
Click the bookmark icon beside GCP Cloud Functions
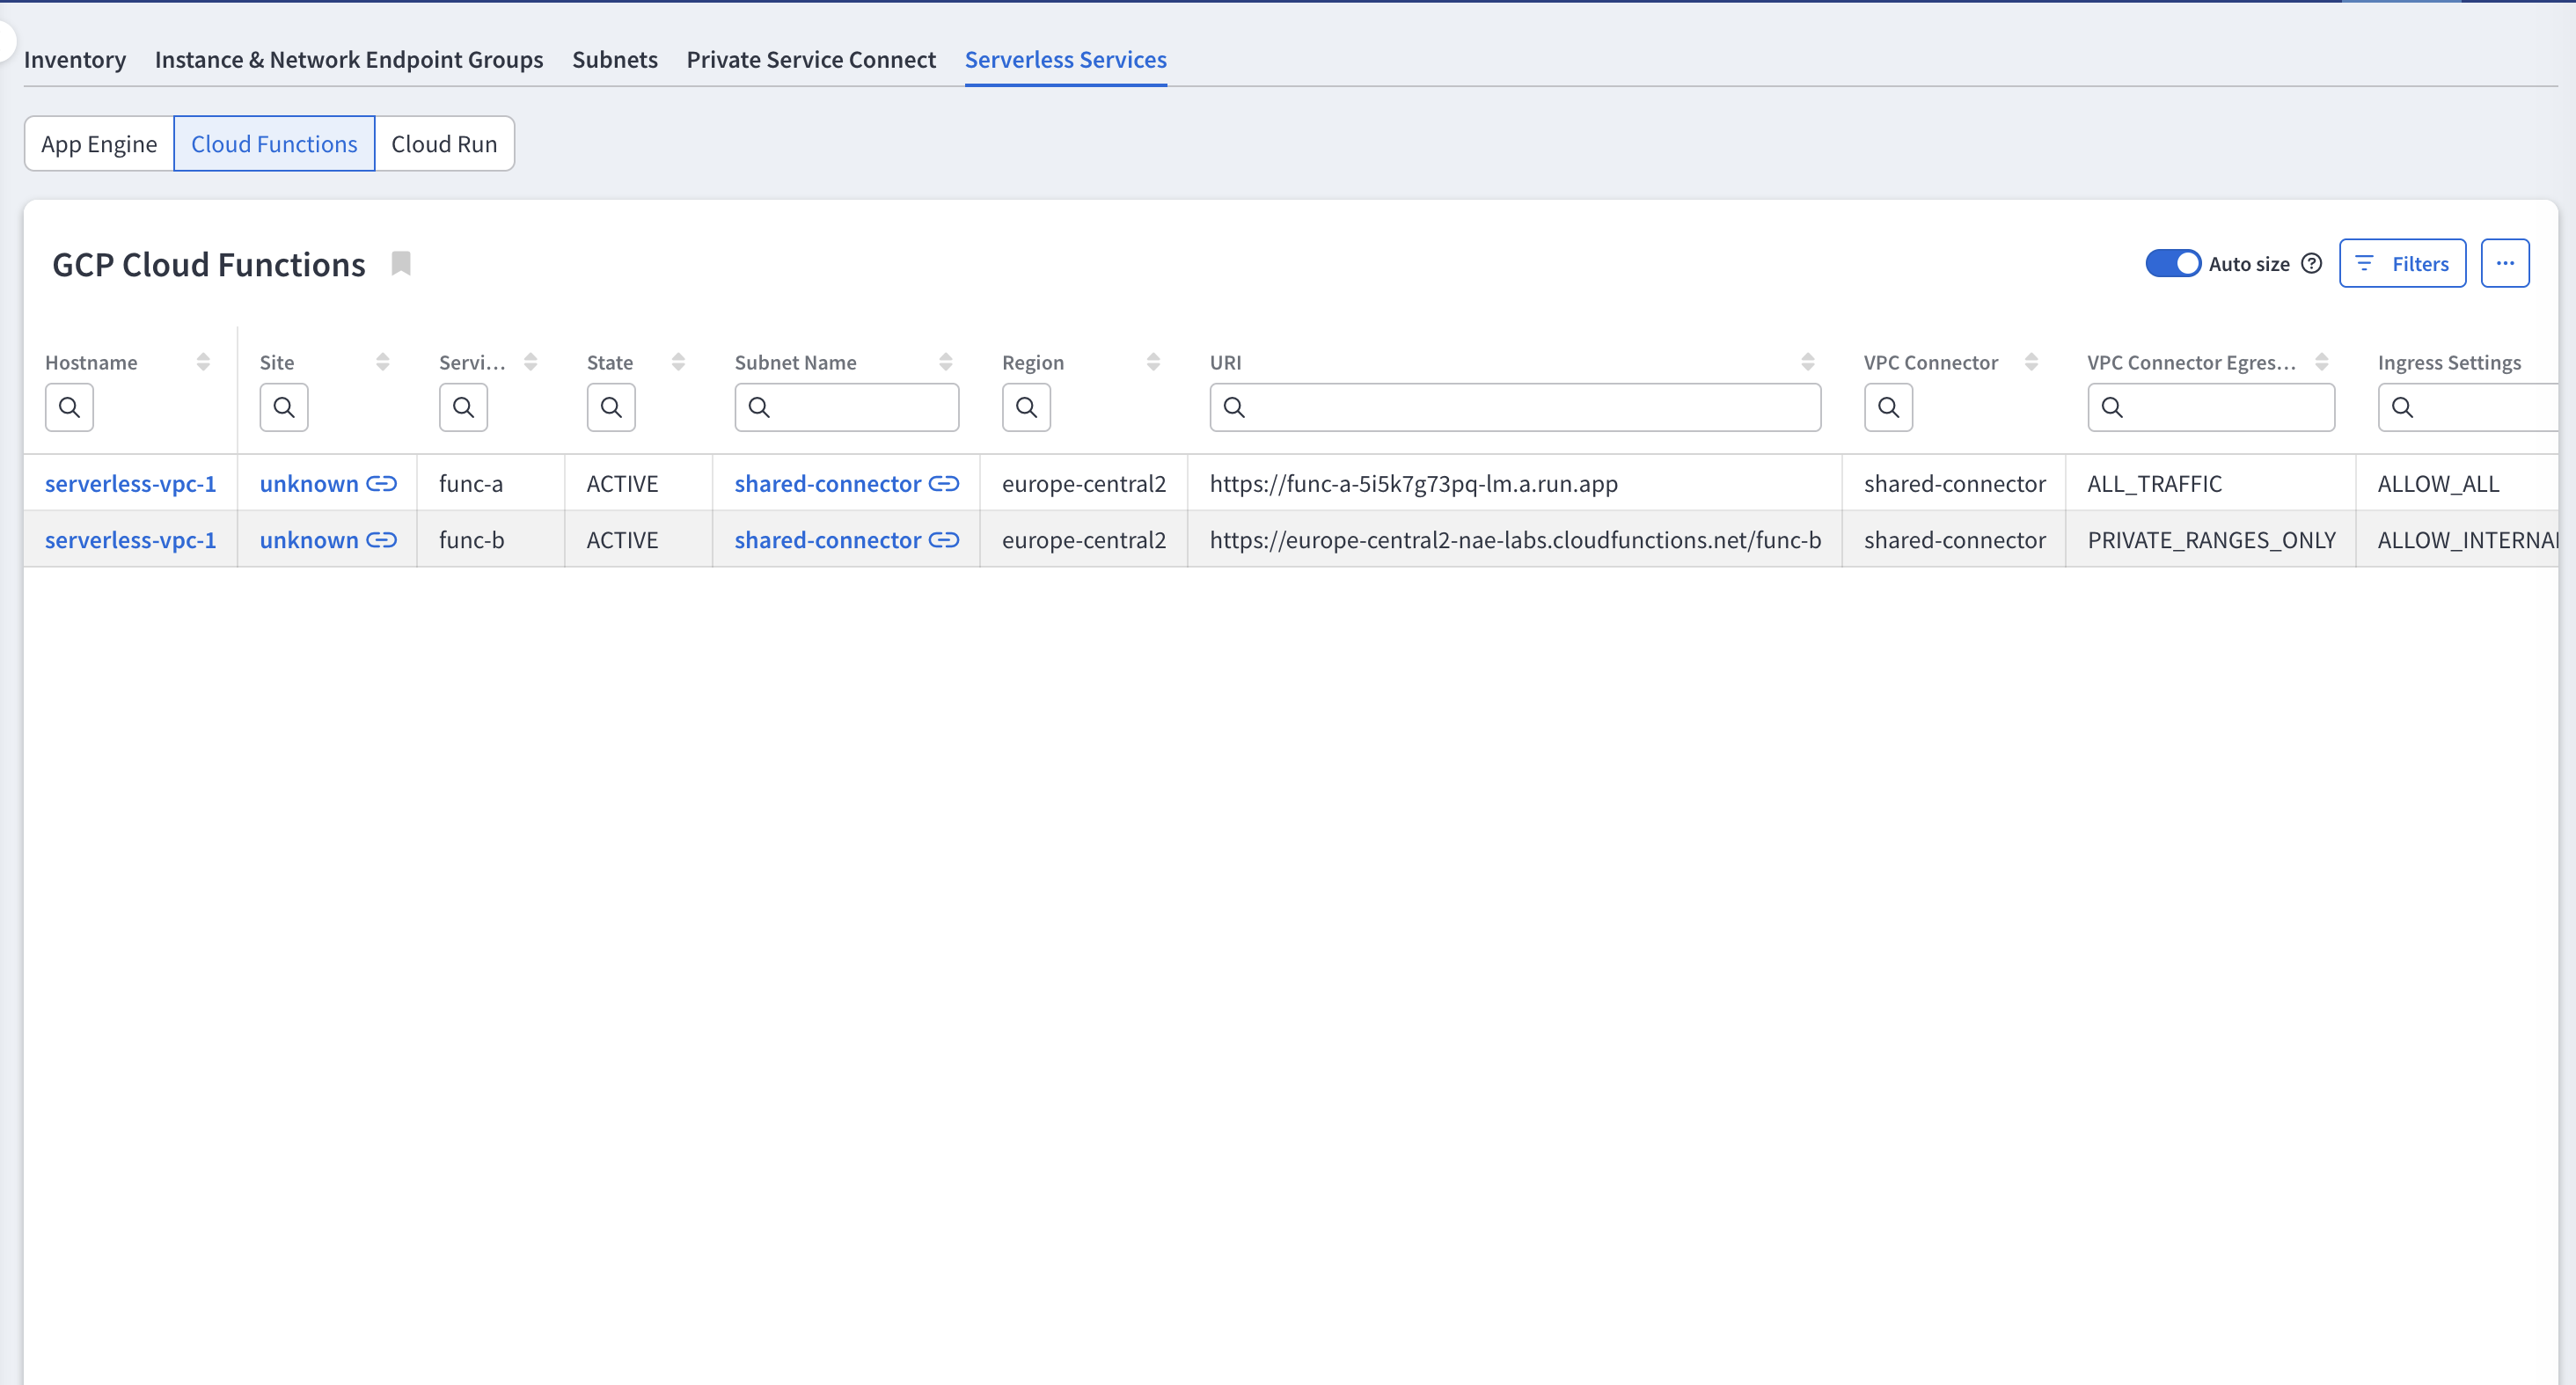coord(401,264)
